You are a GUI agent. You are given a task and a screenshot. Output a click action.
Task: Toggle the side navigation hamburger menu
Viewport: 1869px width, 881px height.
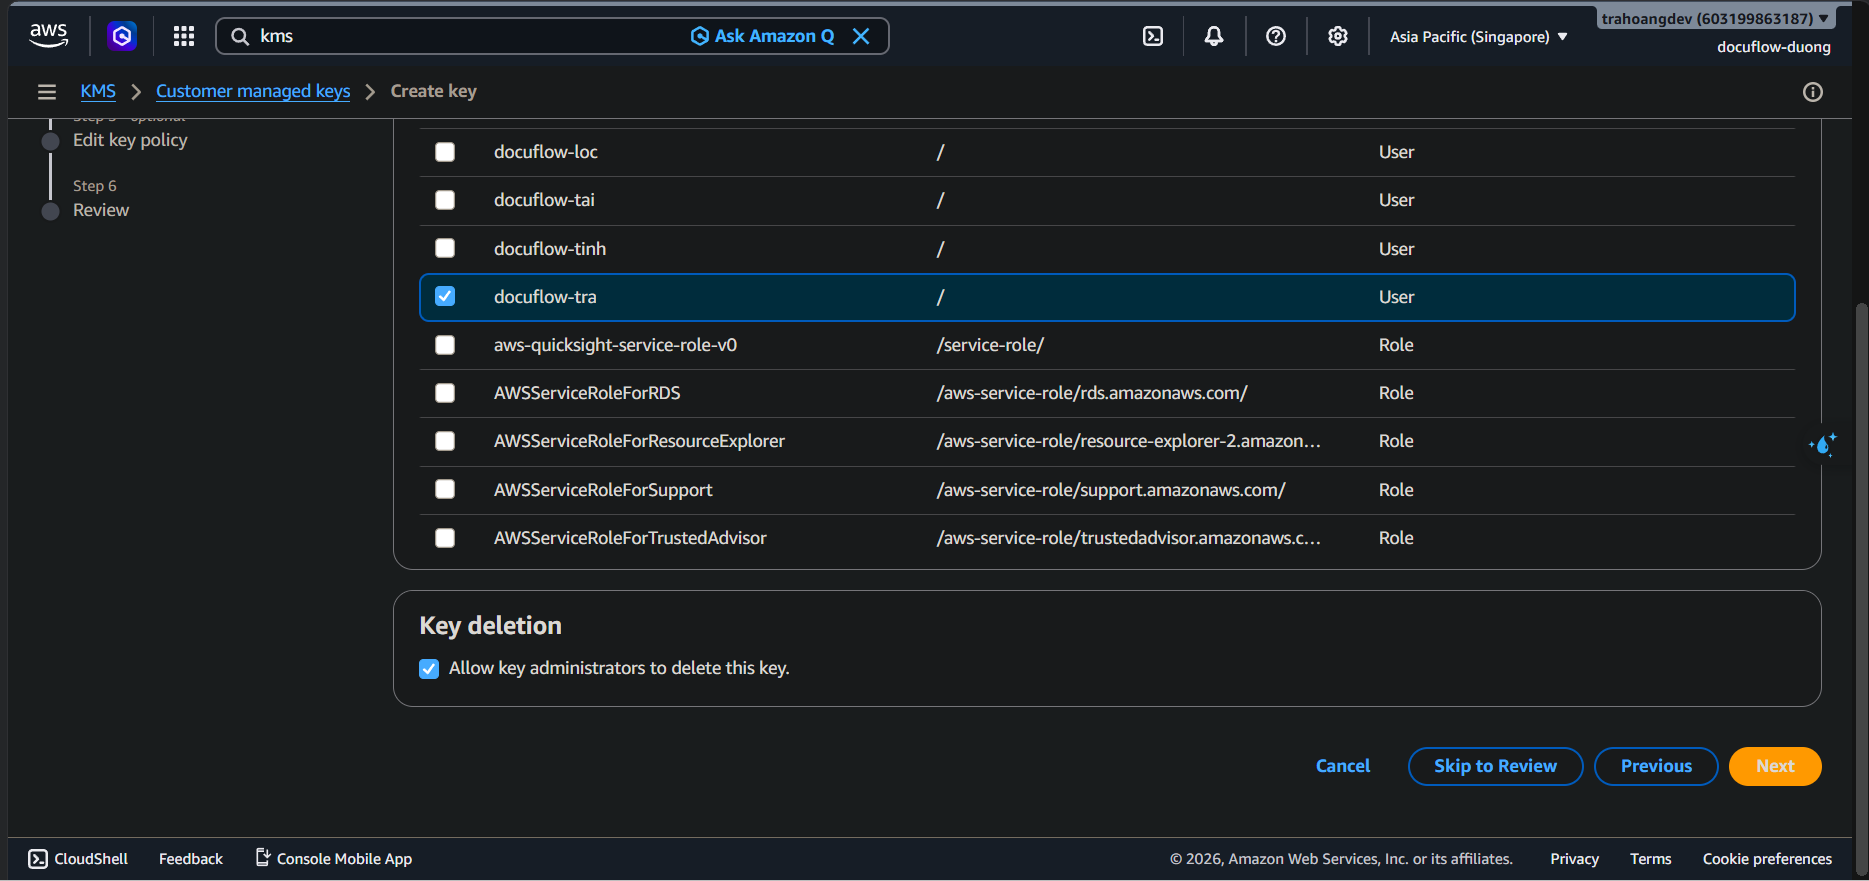click(x=47, y=92)
